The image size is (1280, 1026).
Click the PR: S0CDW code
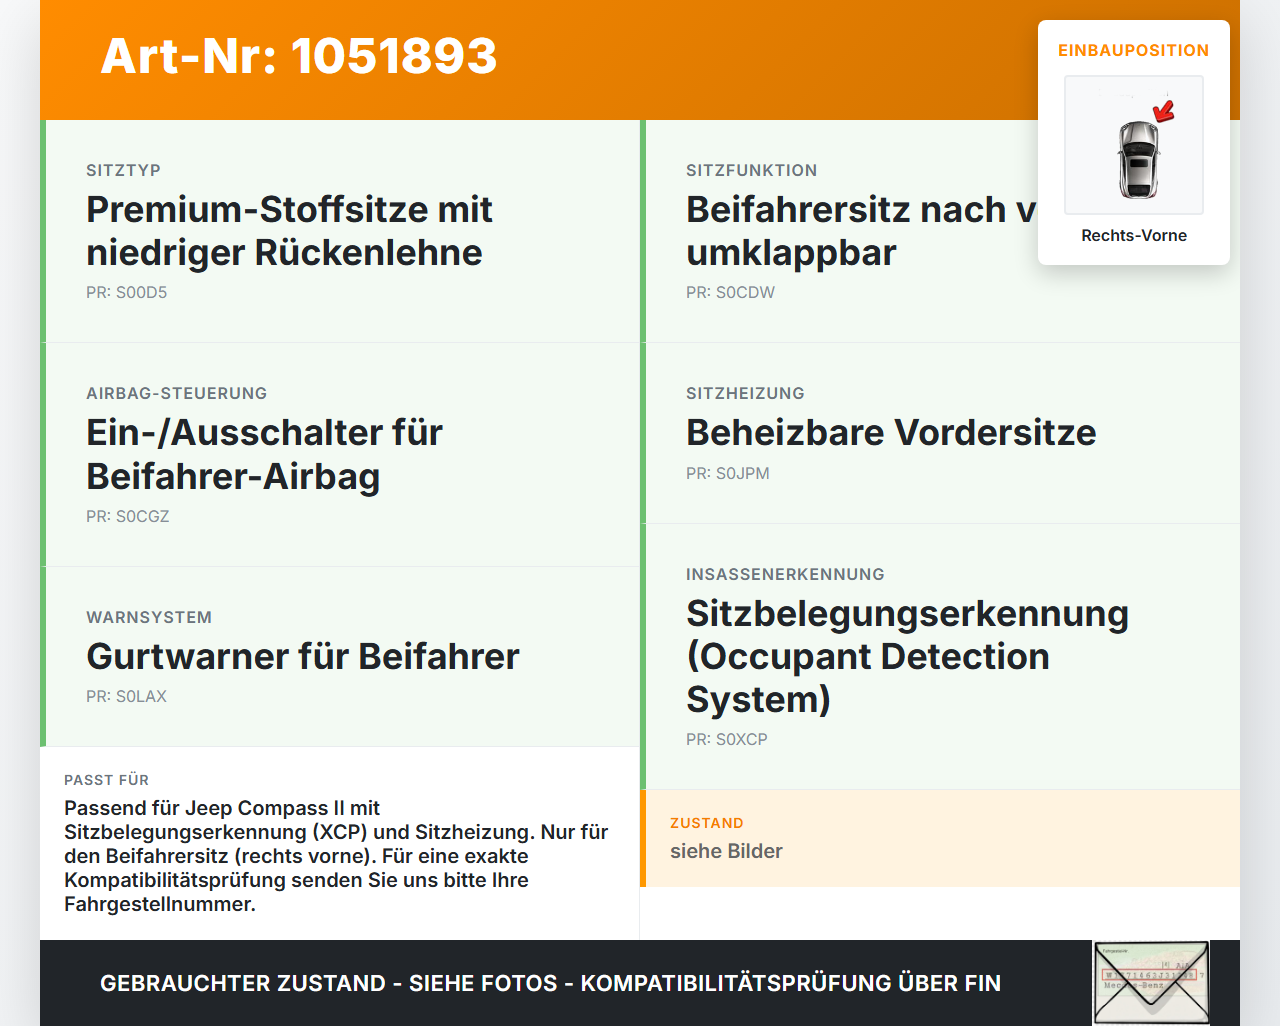(x=731, y=293)
